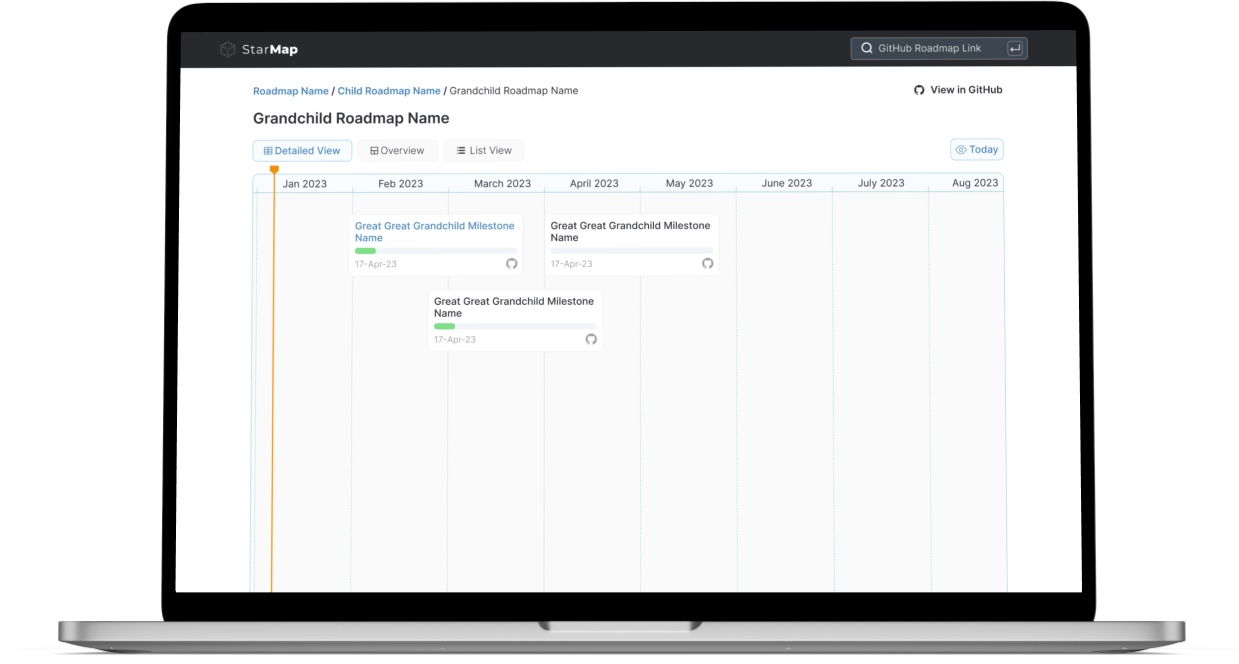Click the StarMap brand name in header

click(x=270, y=49)
